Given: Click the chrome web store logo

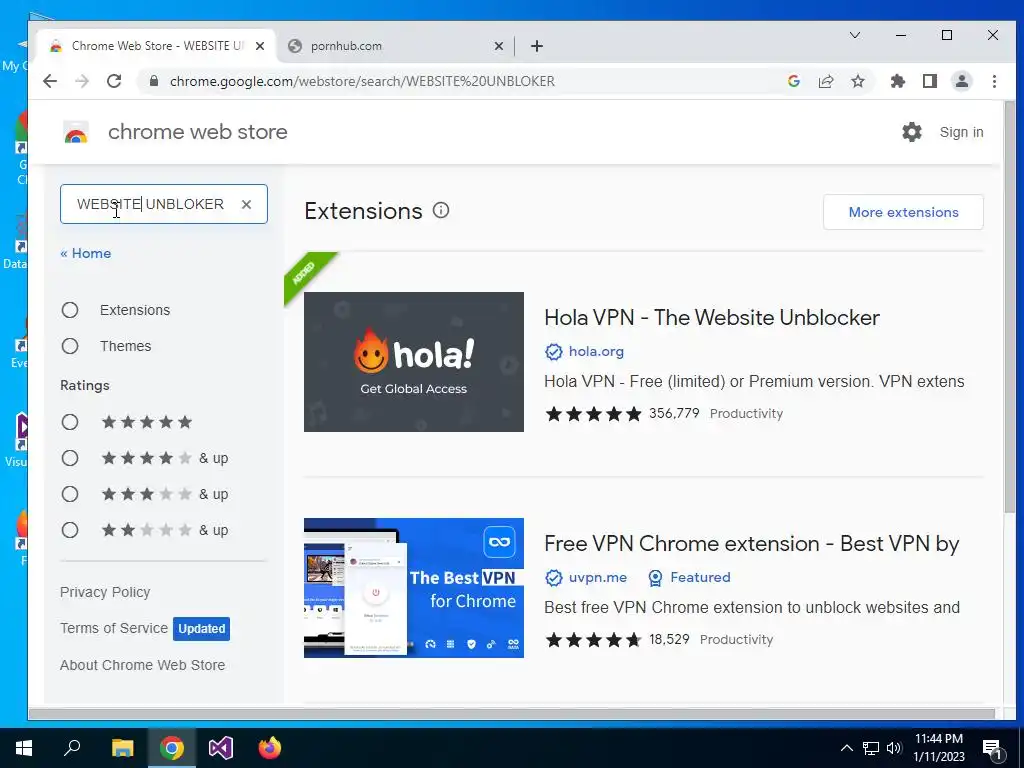Looking at the screenshot, I should pyautogui.click(x=76, y=133).
